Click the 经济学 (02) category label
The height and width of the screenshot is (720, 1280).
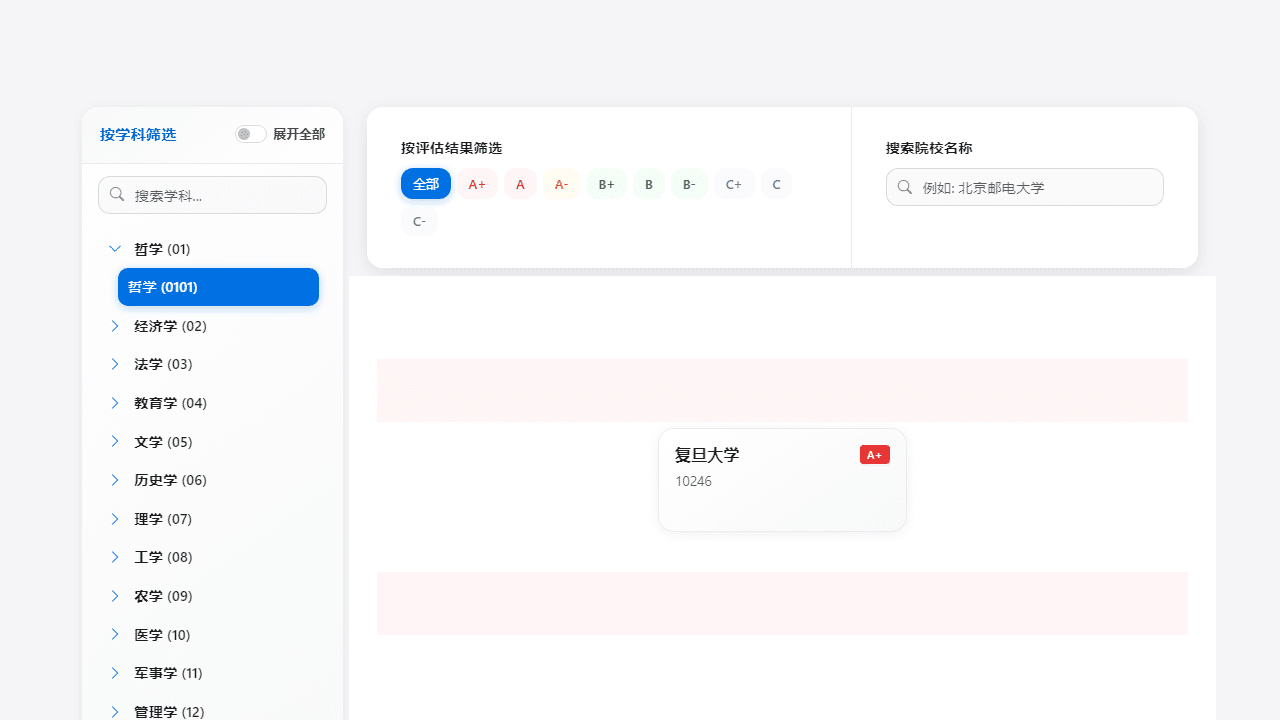[x=170, y=326]
